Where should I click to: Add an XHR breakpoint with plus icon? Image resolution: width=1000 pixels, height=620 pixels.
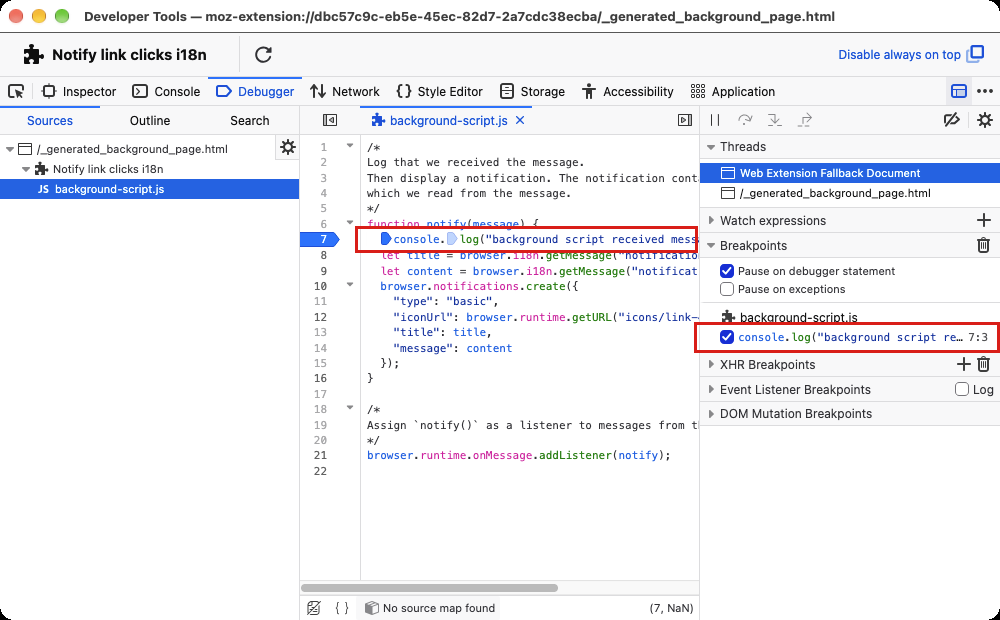(x=964, y=364)
